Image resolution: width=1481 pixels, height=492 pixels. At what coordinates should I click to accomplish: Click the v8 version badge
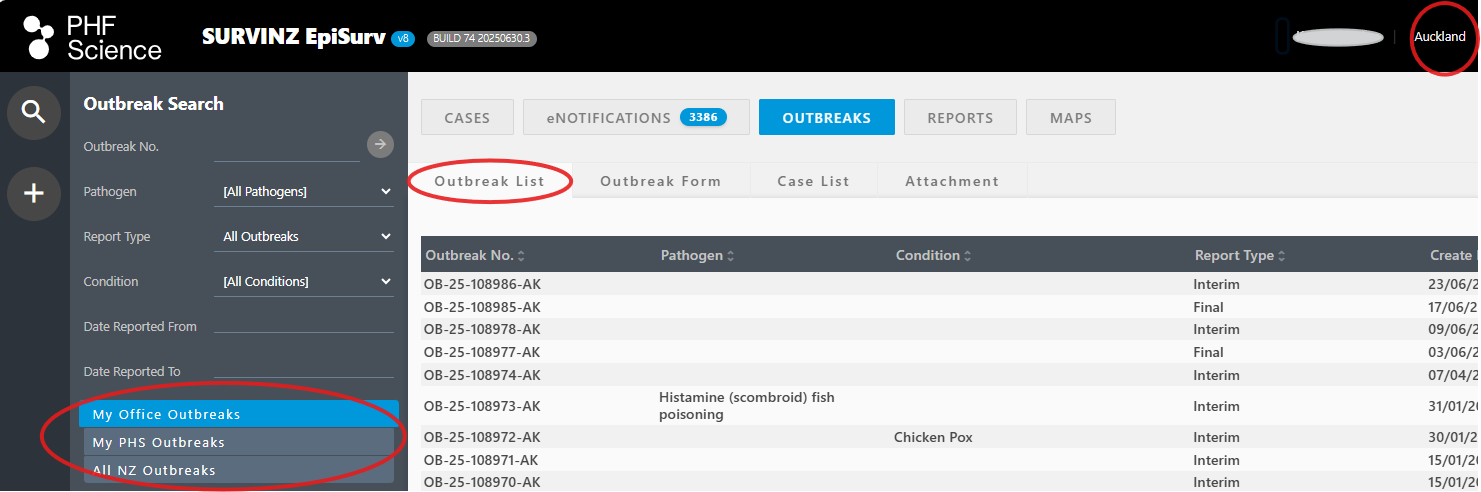(403, 38)
